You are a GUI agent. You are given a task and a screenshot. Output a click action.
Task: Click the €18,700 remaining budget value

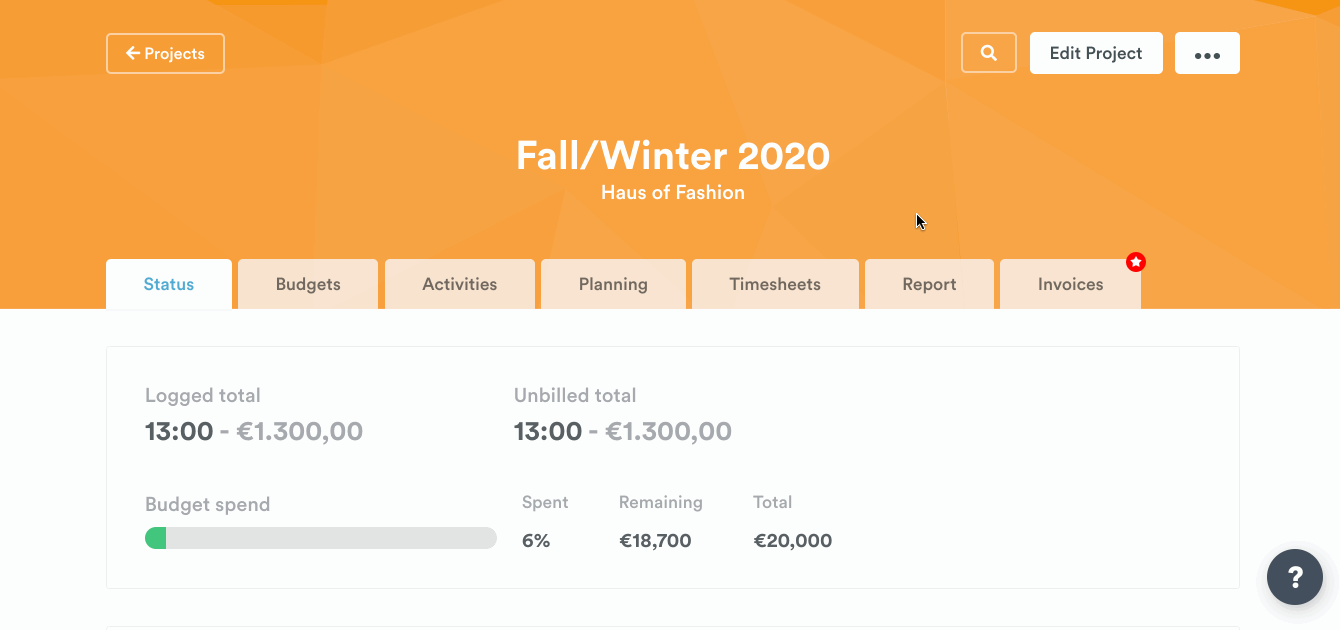coord(655,541)
